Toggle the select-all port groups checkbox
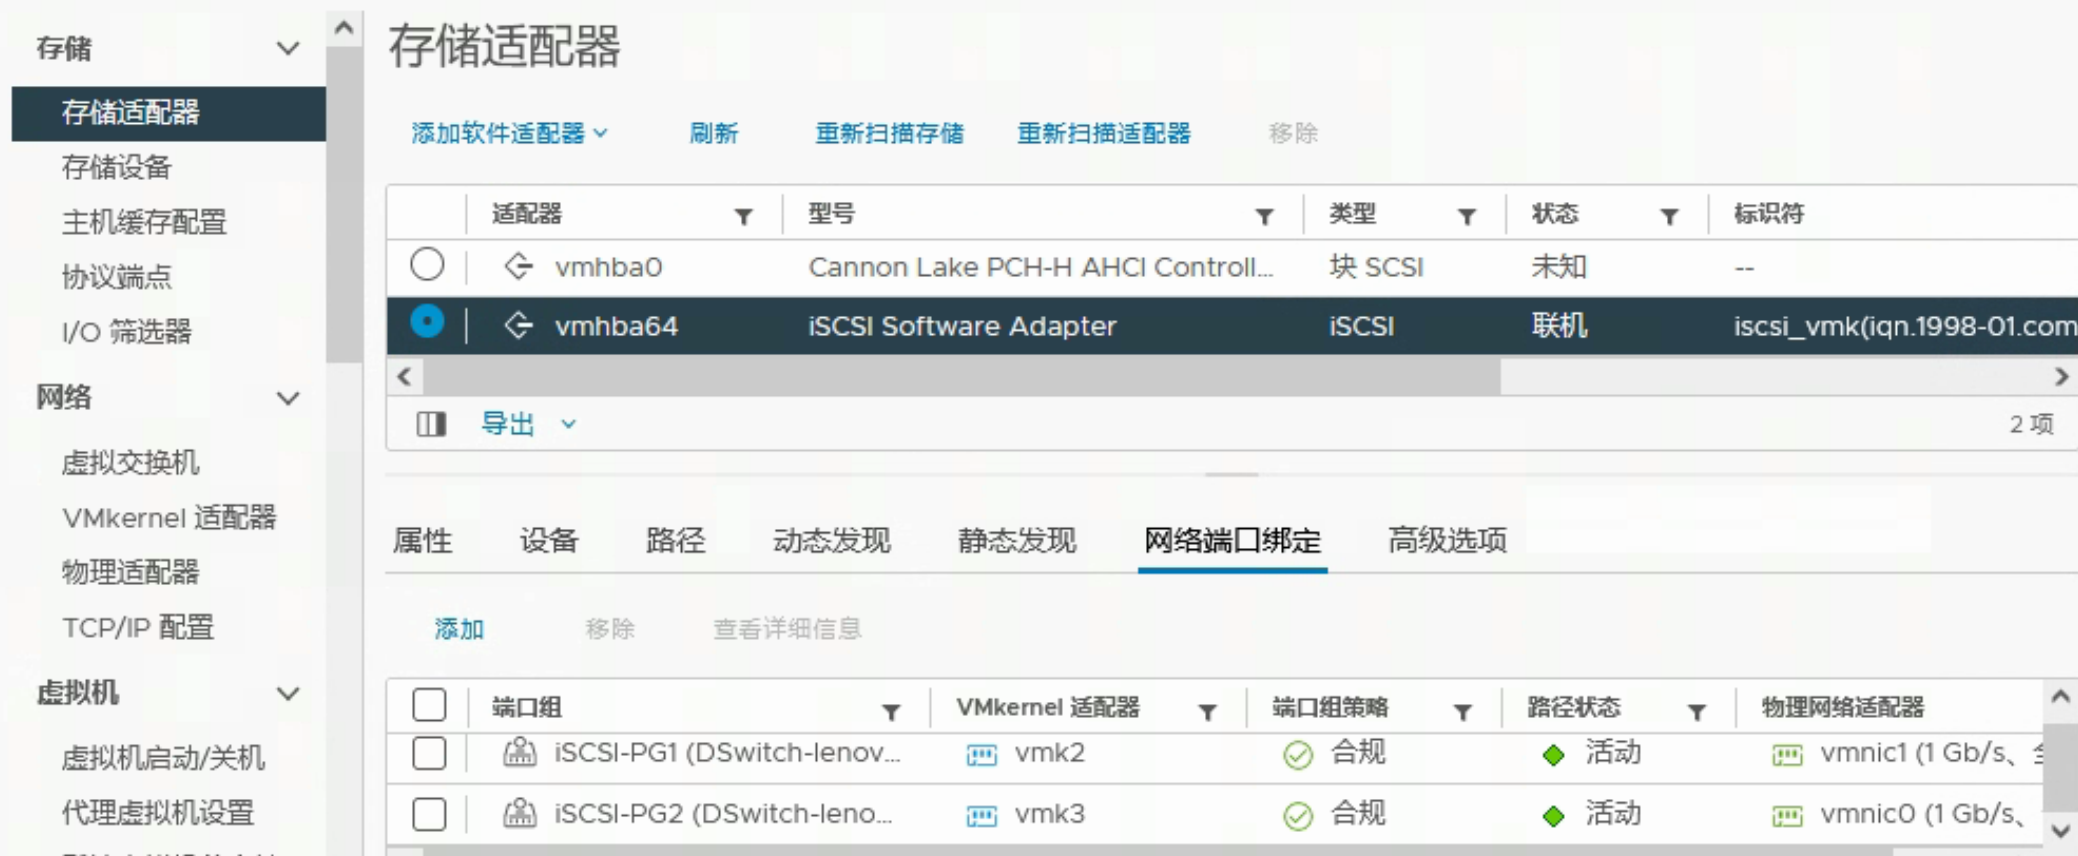 tap(429, 705)
